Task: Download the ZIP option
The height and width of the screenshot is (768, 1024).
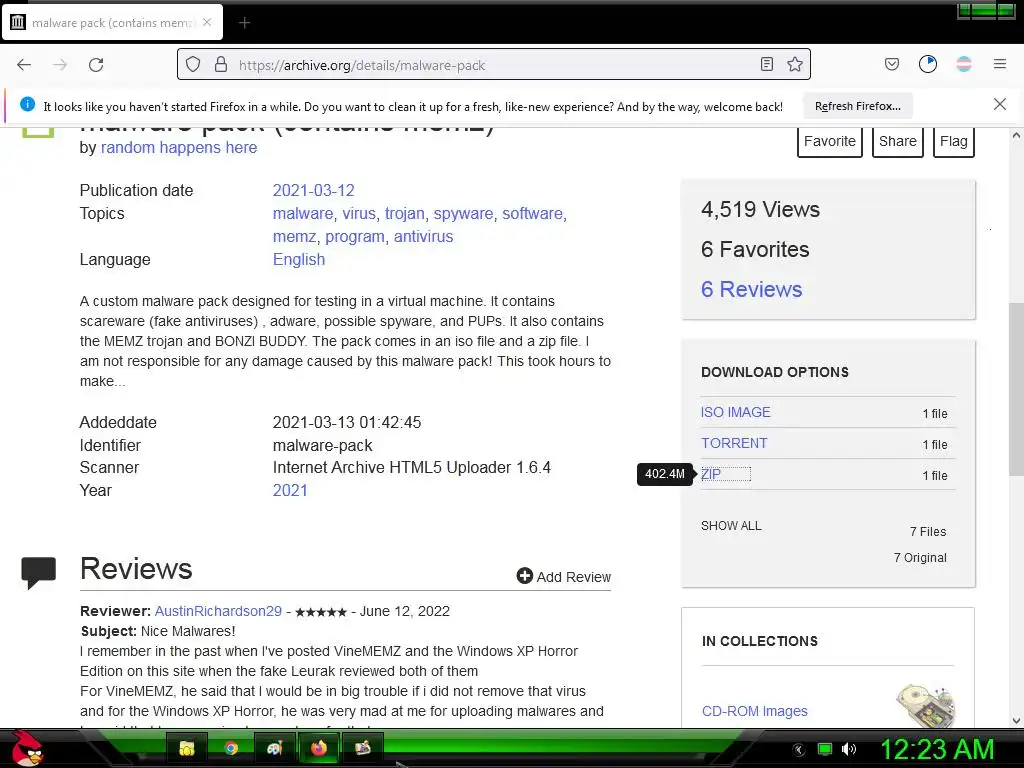Action: [x=711, y=474]
